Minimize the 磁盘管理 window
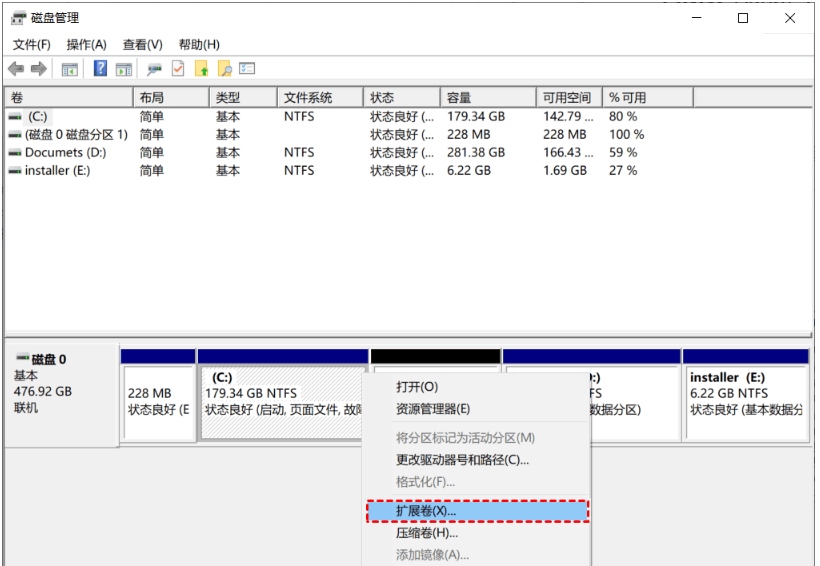Screen dimensions: 820x566 coord(697,18)
